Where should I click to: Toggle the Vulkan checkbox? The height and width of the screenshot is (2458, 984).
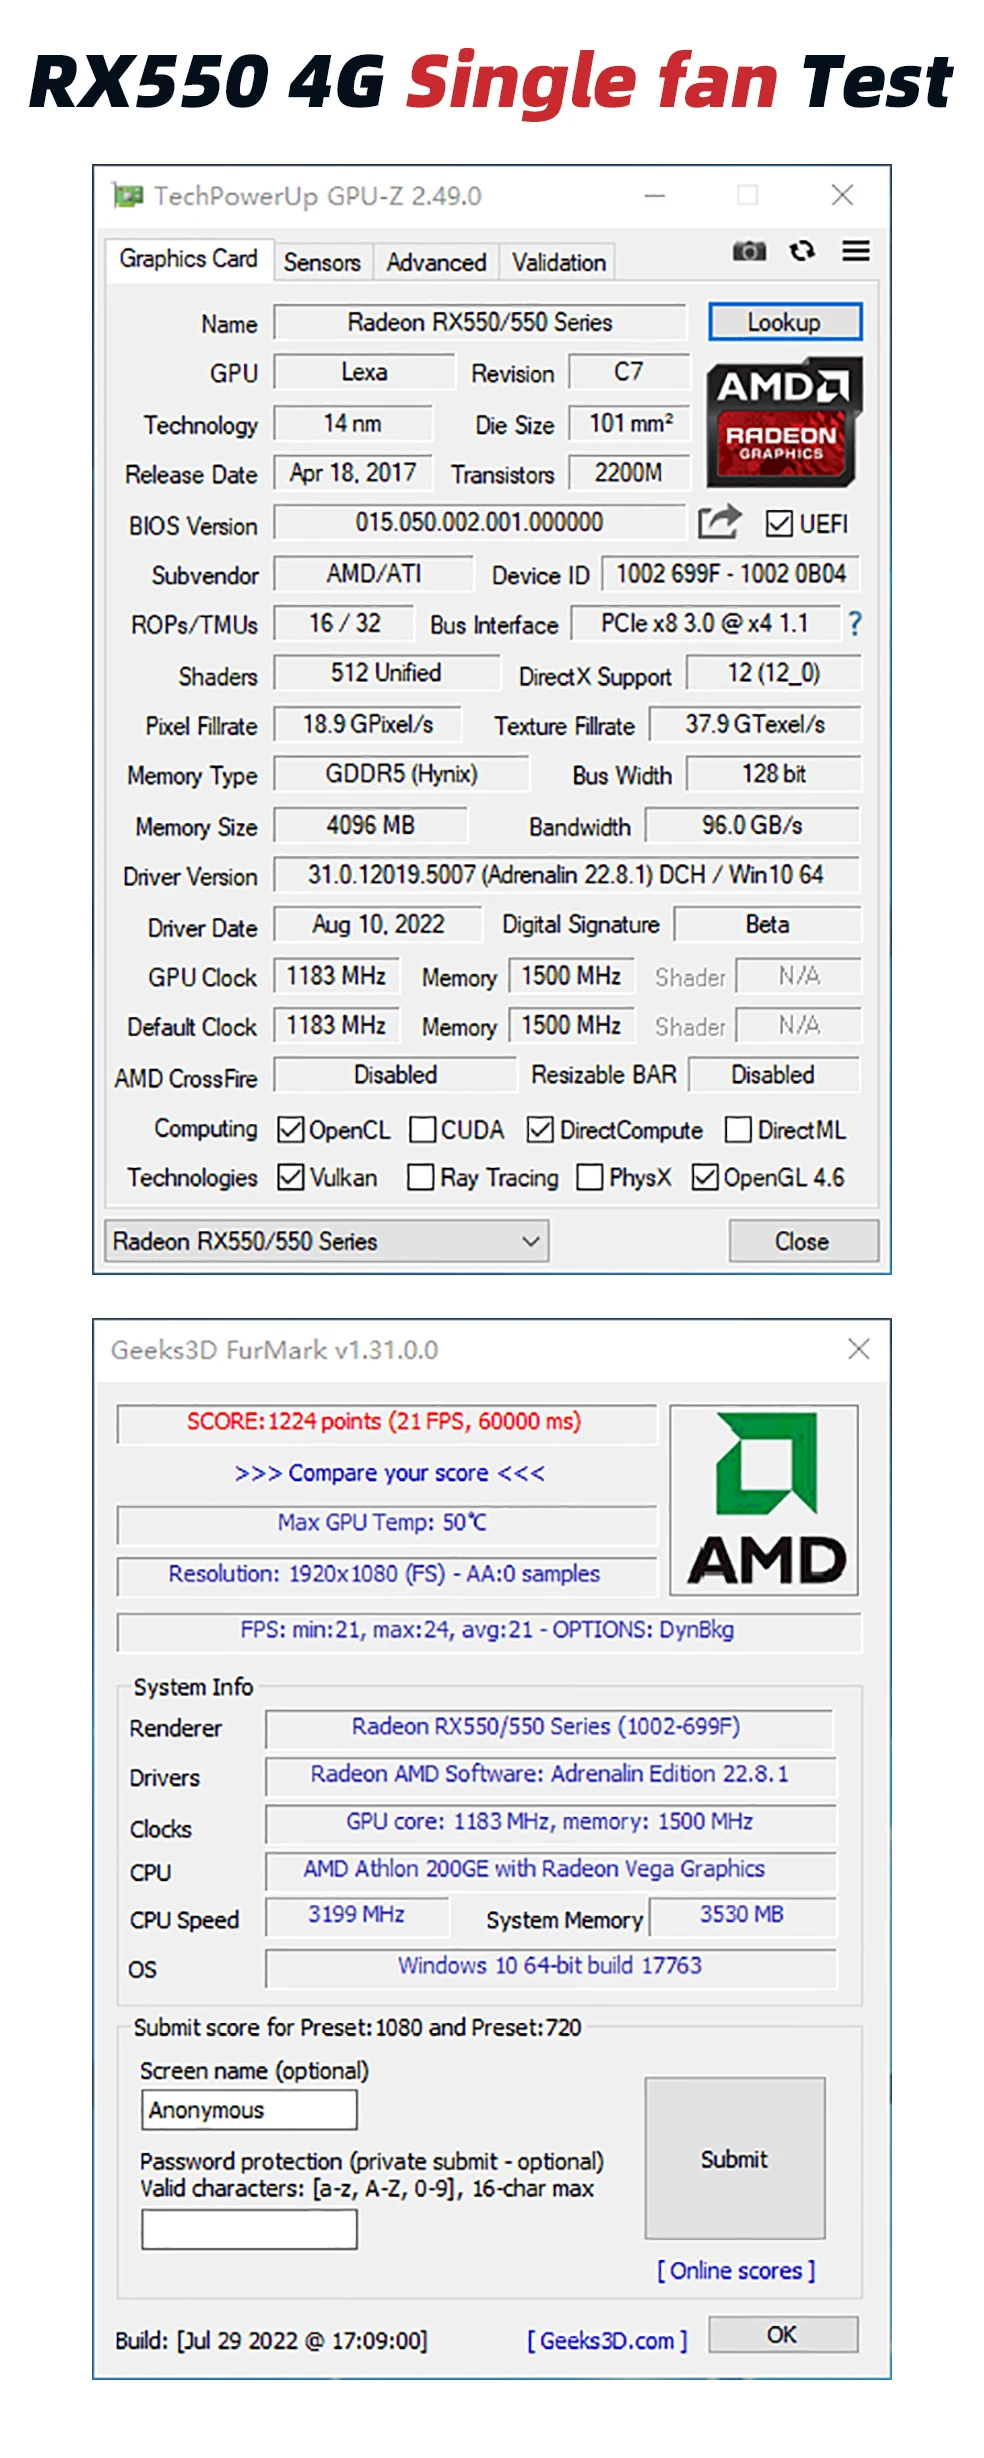(x=291, y=1177)
